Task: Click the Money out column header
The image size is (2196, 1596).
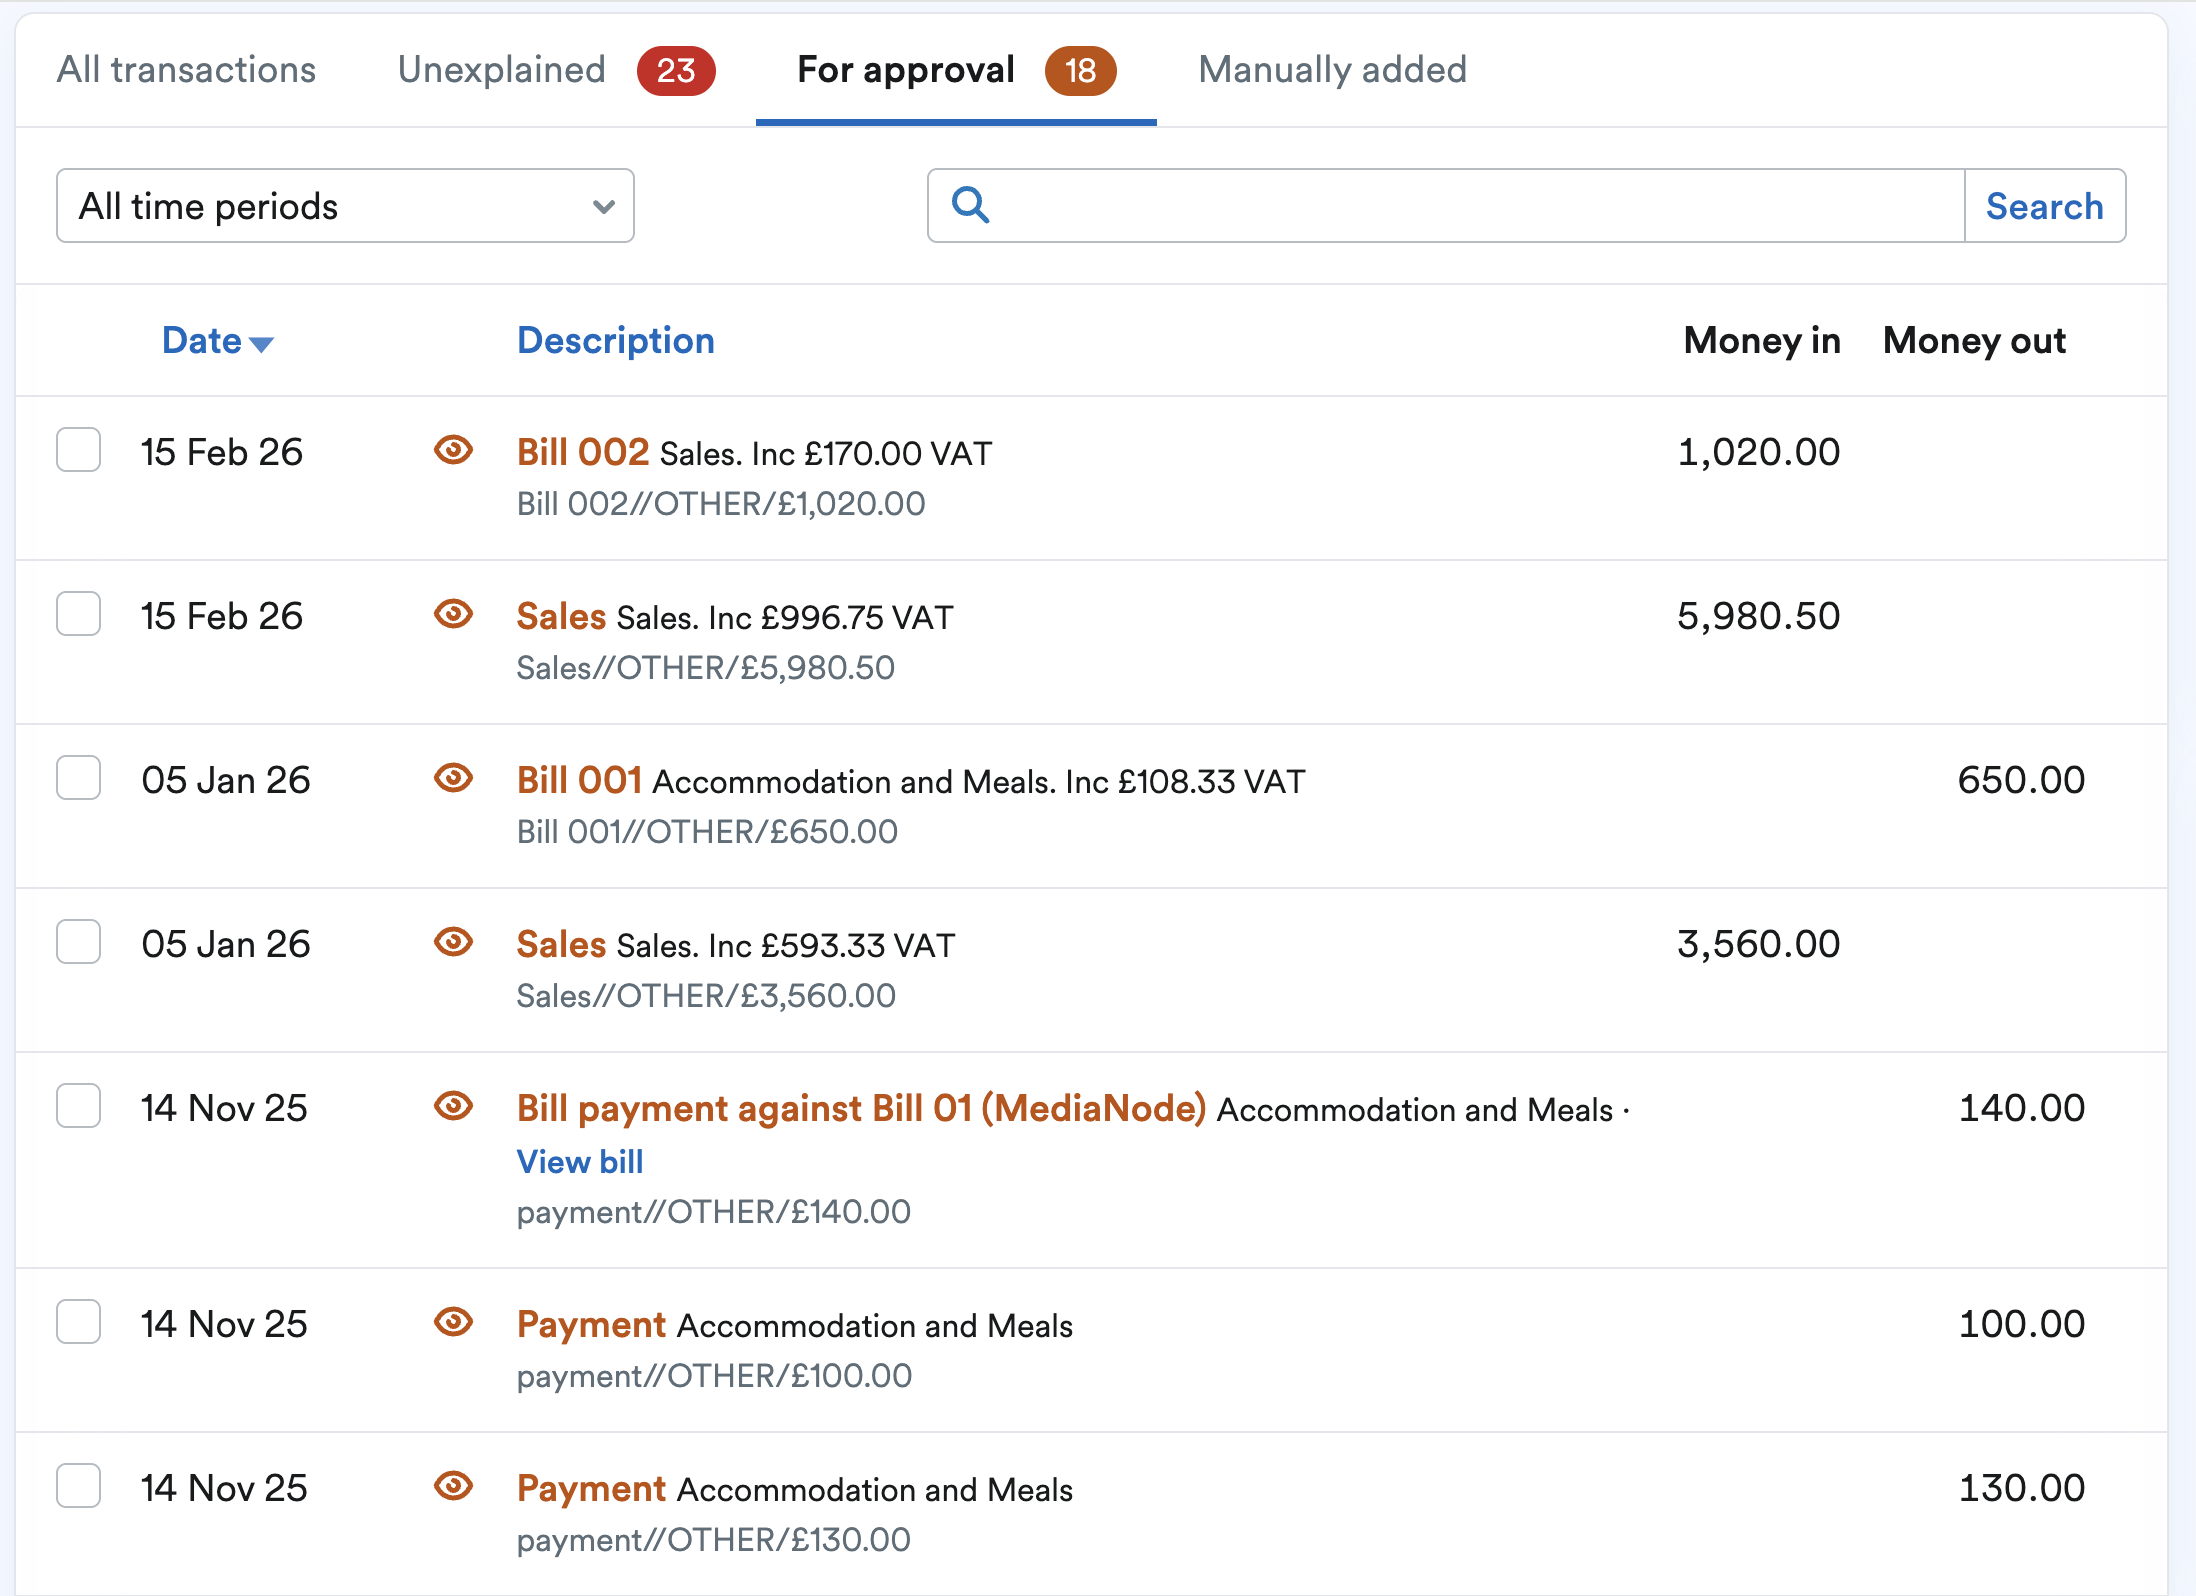Action: (x=1975, y=341)
